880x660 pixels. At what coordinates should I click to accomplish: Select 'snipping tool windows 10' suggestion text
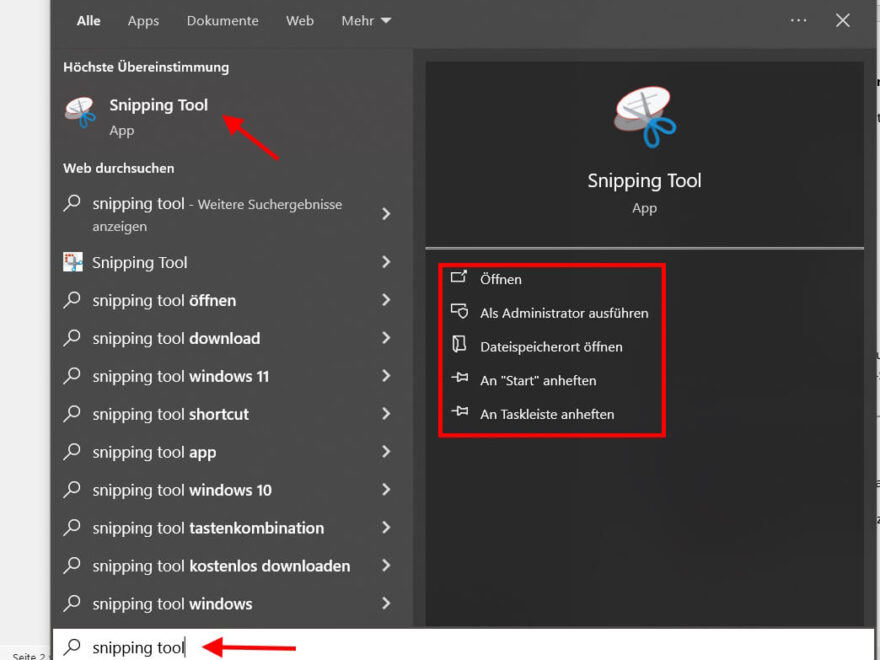pyautogui.click(x=182, y=490)
